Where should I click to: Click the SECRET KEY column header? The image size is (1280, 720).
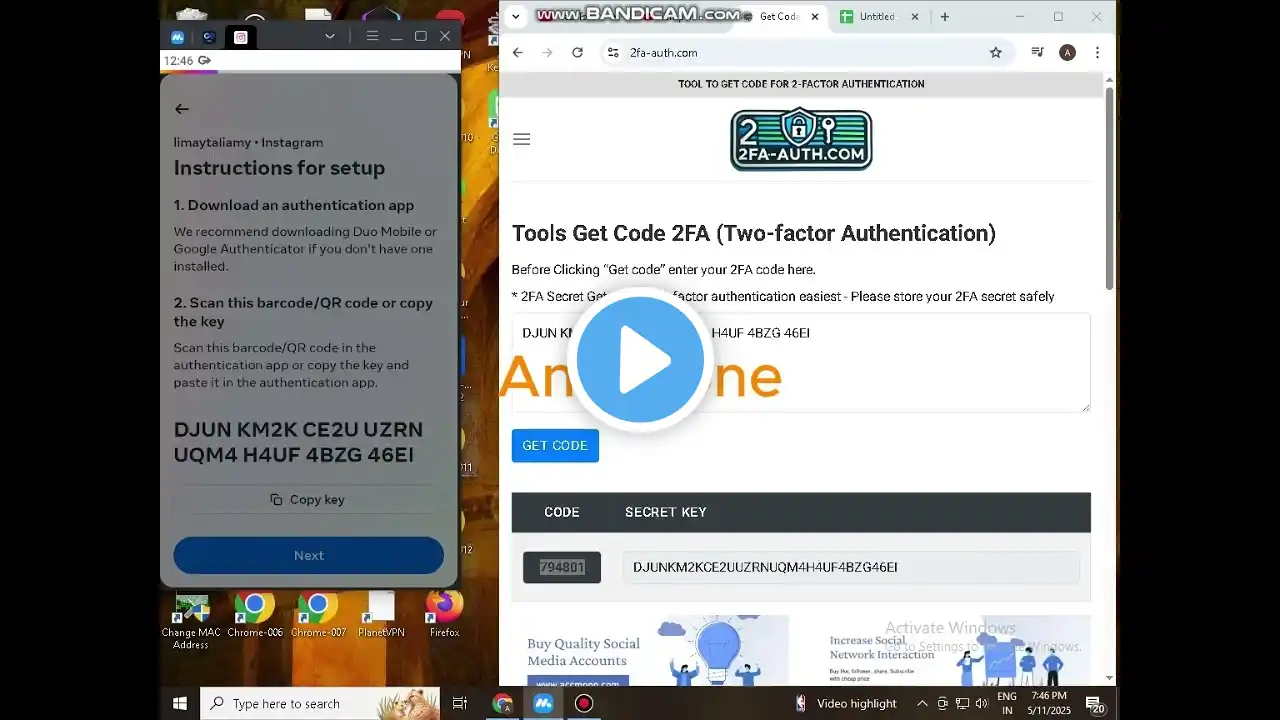(666, 512)
